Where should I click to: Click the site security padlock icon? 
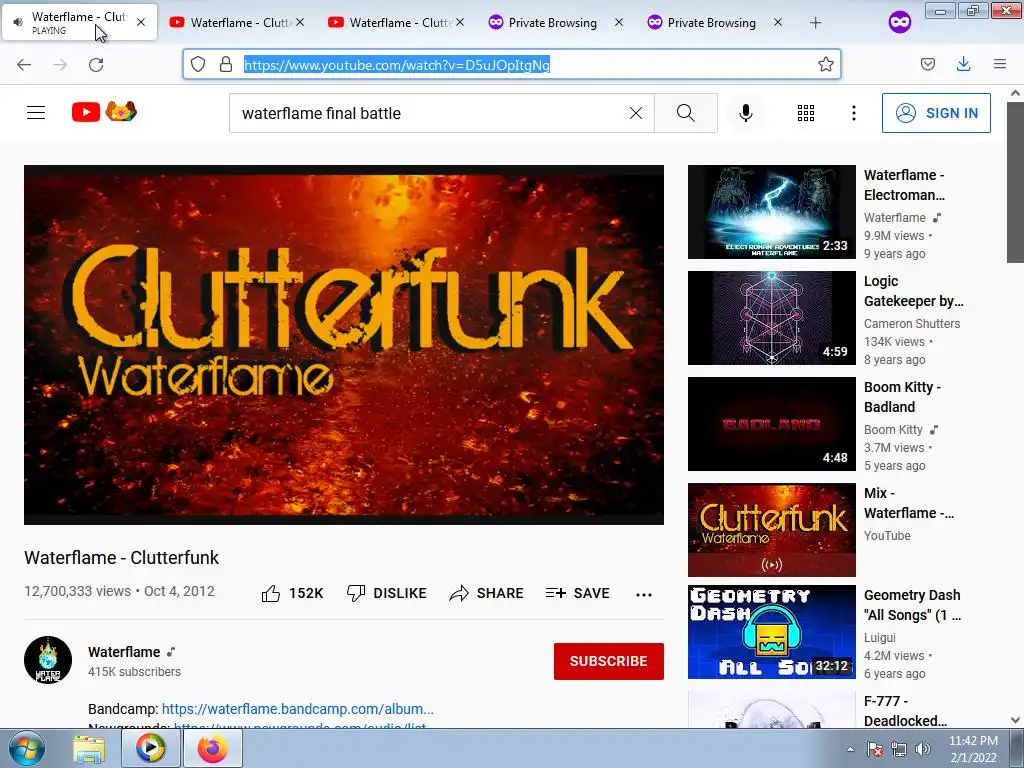point(226,64)
